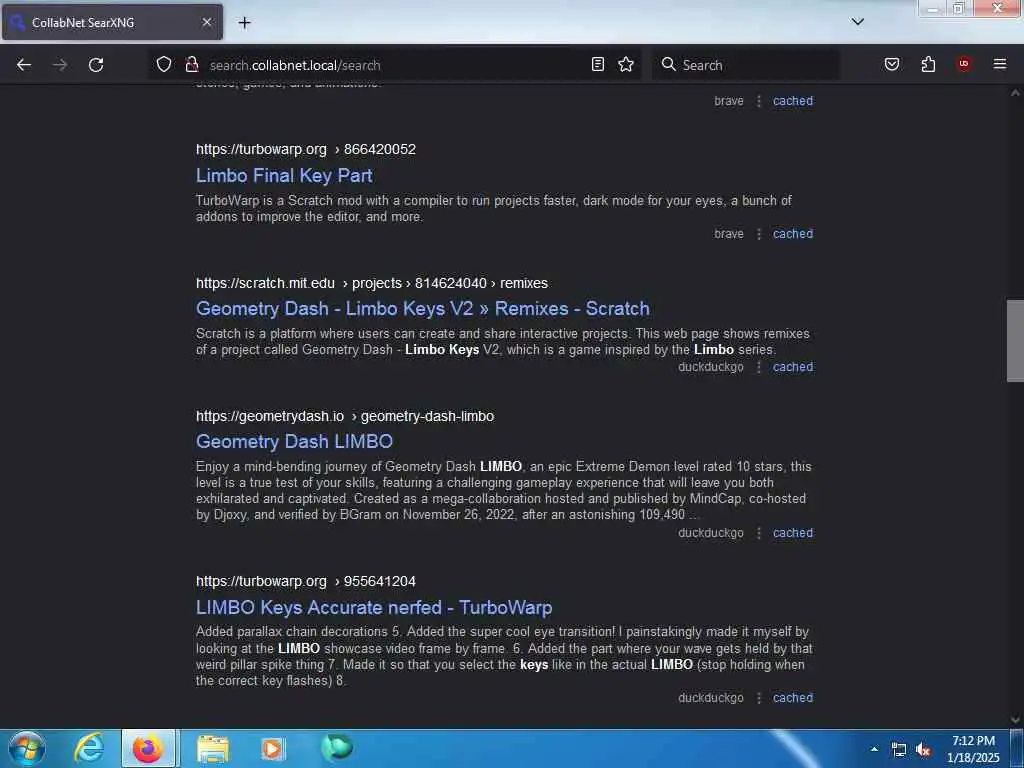
Task: Bookmark this page with the star
Action: [x=626, y=65]
